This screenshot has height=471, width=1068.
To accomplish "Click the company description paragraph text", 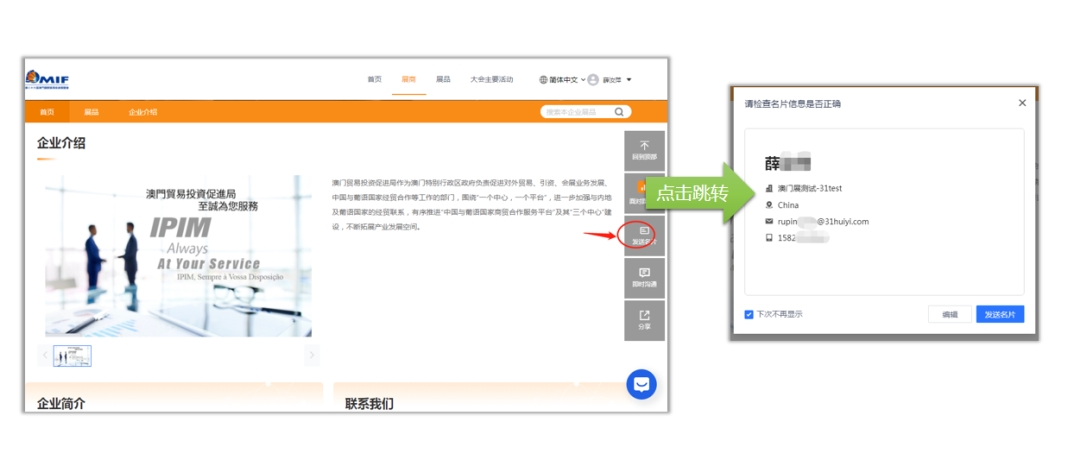I will pos(471,205).
